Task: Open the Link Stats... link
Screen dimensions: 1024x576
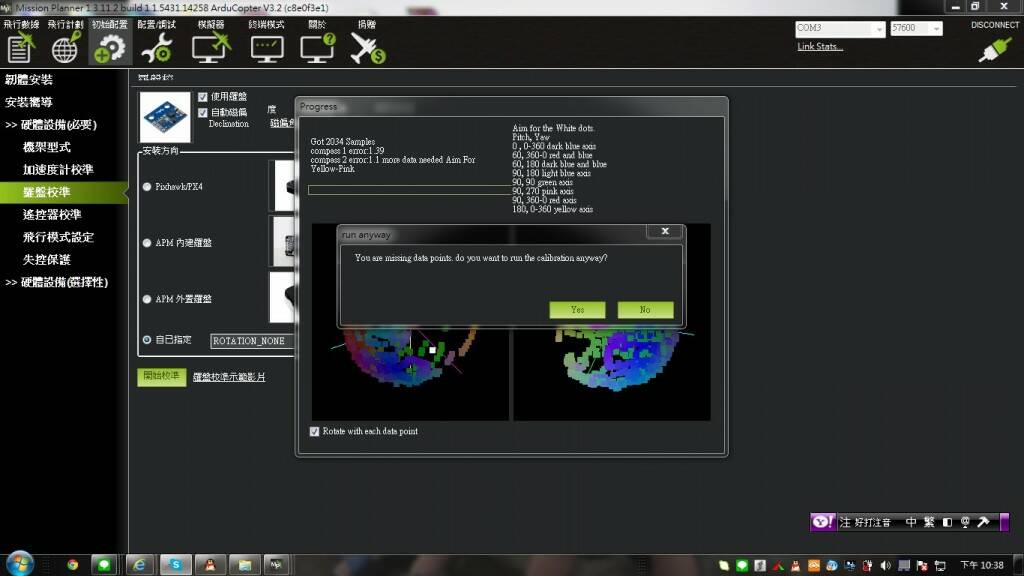Action: 820,47
